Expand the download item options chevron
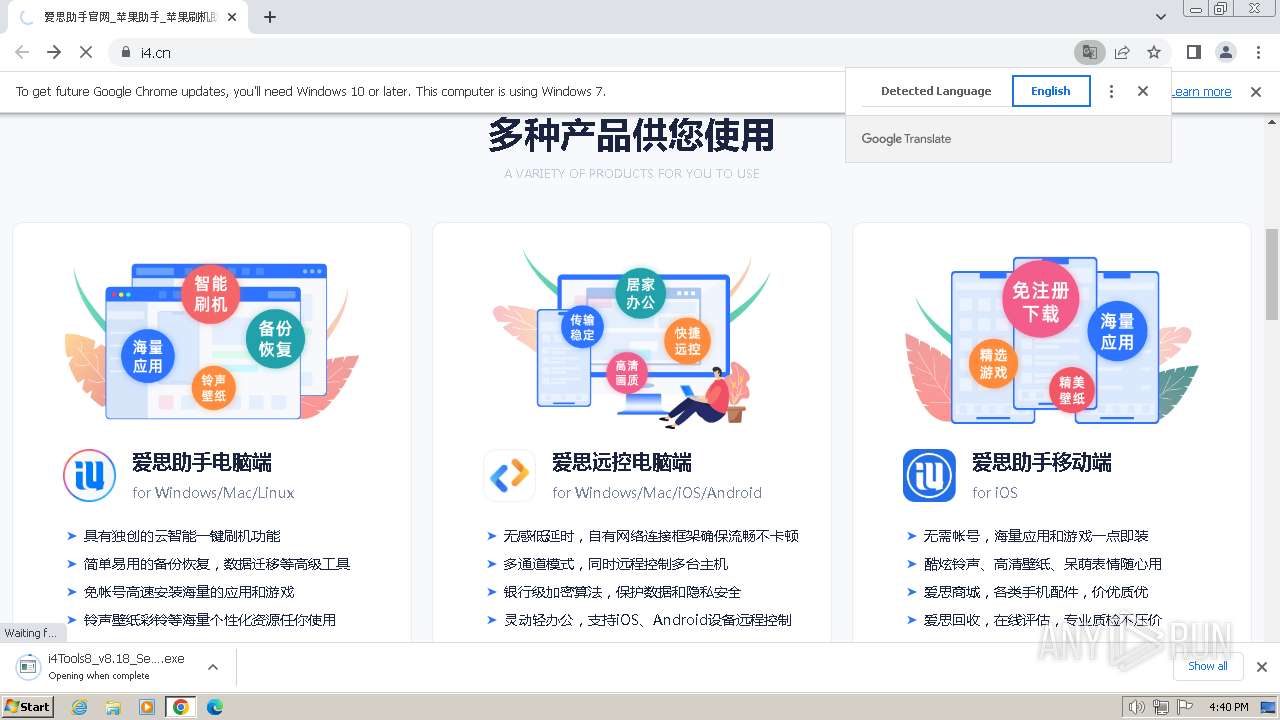 [x=213, y=667]
